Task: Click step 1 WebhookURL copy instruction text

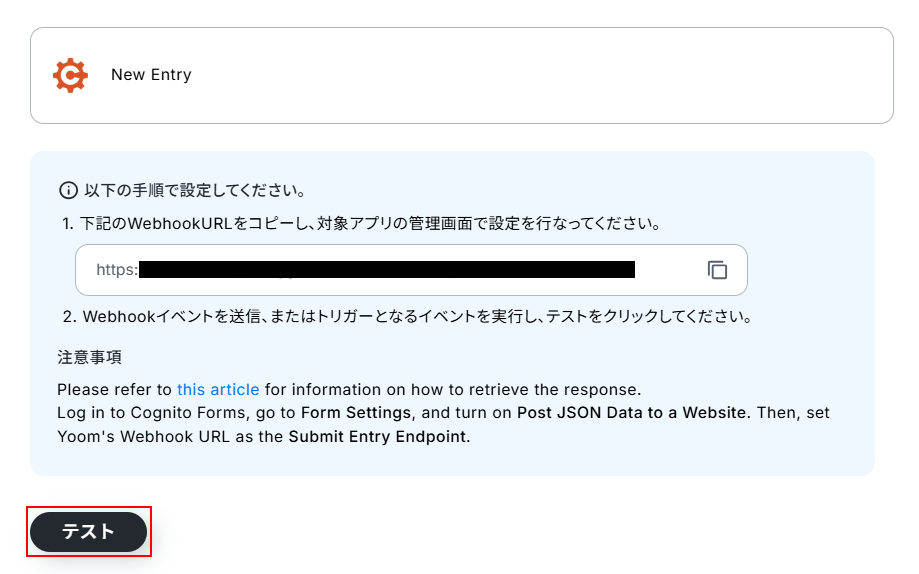Action: pyautogui.click(x=370, y=223)
